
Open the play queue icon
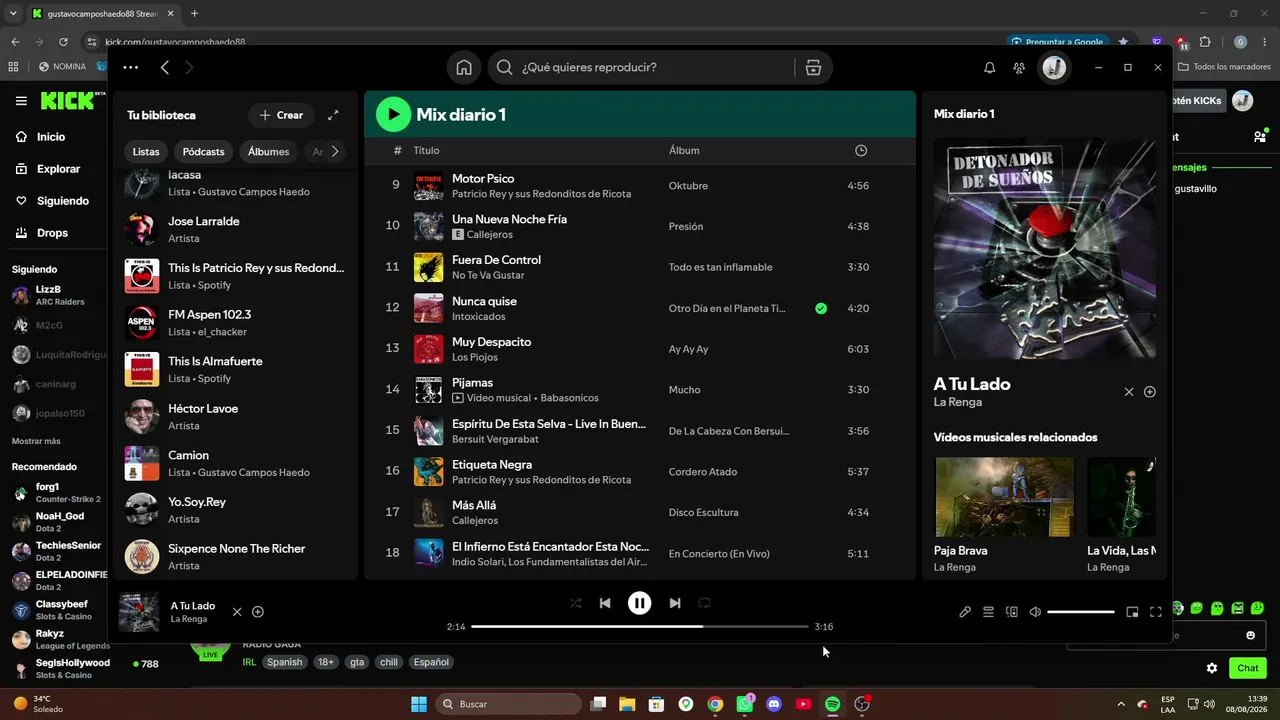988,612
